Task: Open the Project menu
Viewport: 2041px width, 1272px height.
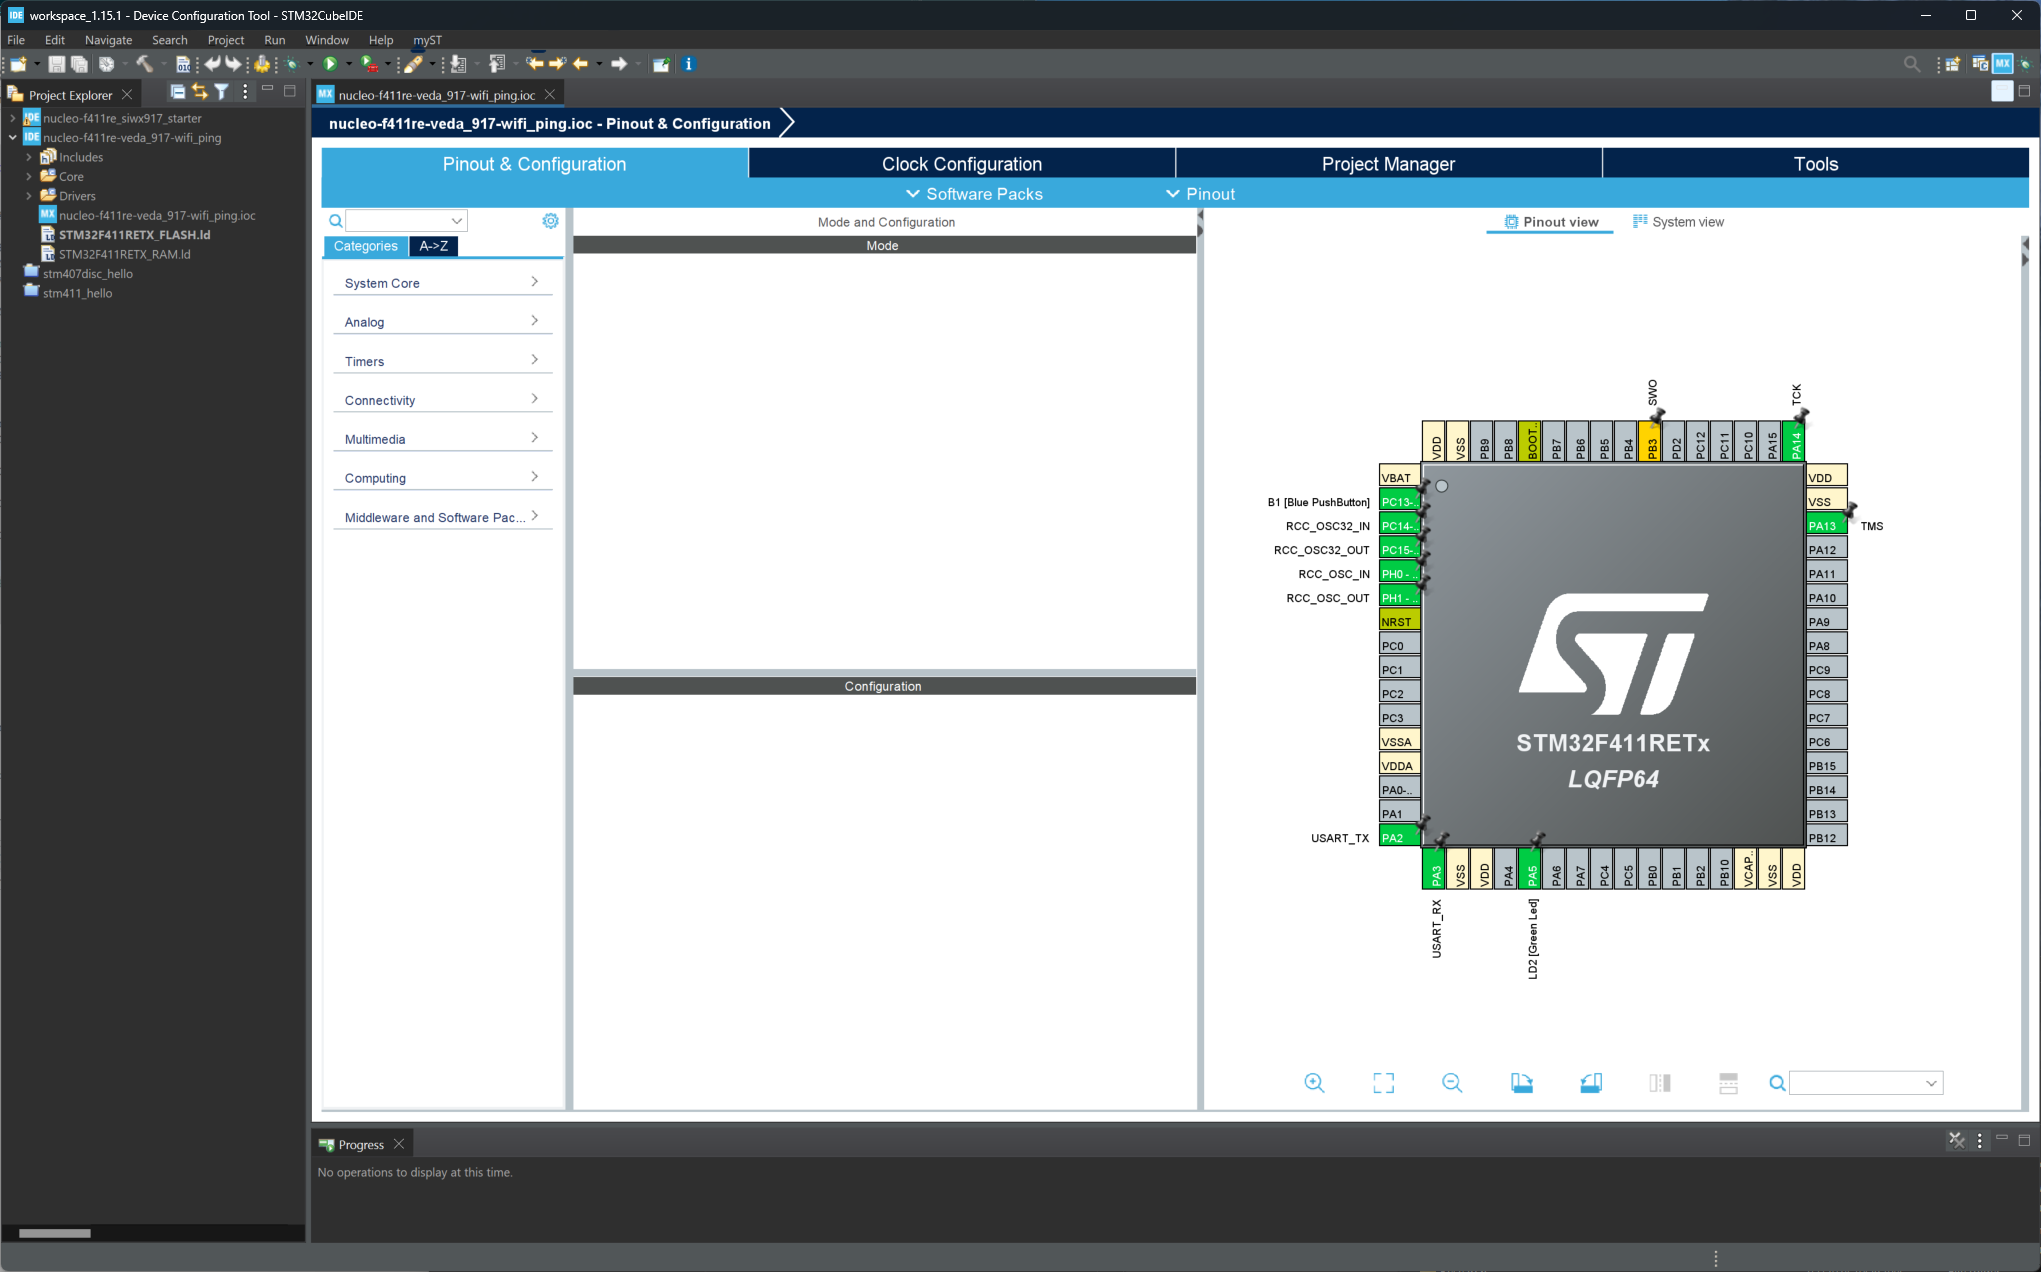Action: (225, 40)
